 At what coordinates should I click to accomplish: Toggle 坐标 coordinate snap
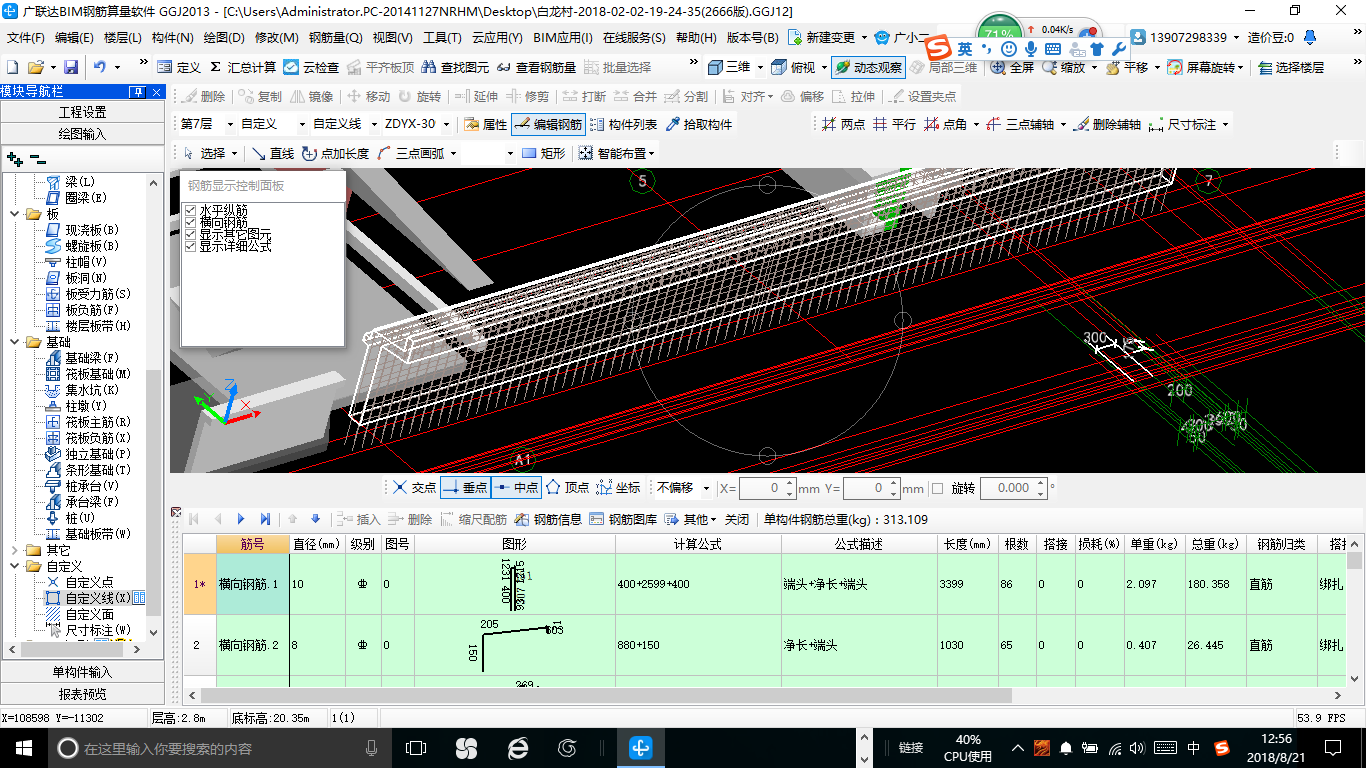pyautogui.click(x=618, y=488)
